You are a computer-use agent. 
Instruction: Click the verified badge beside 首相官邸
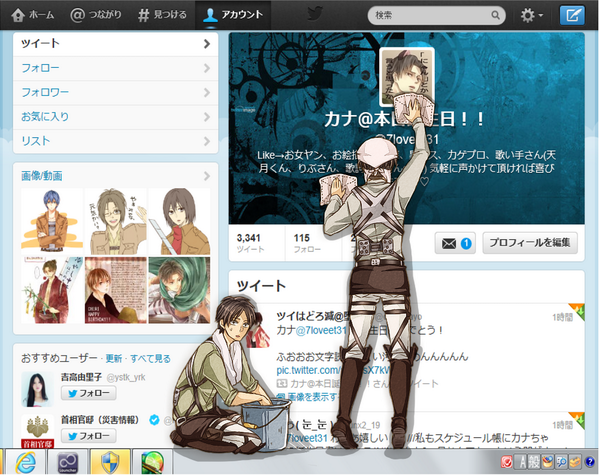[154, 420]
